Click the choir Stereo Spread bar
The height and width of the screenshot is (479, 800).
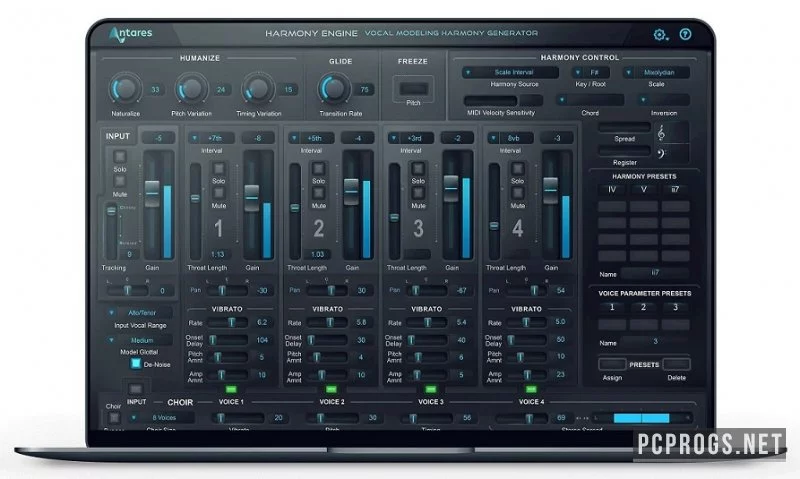point(641,418)
